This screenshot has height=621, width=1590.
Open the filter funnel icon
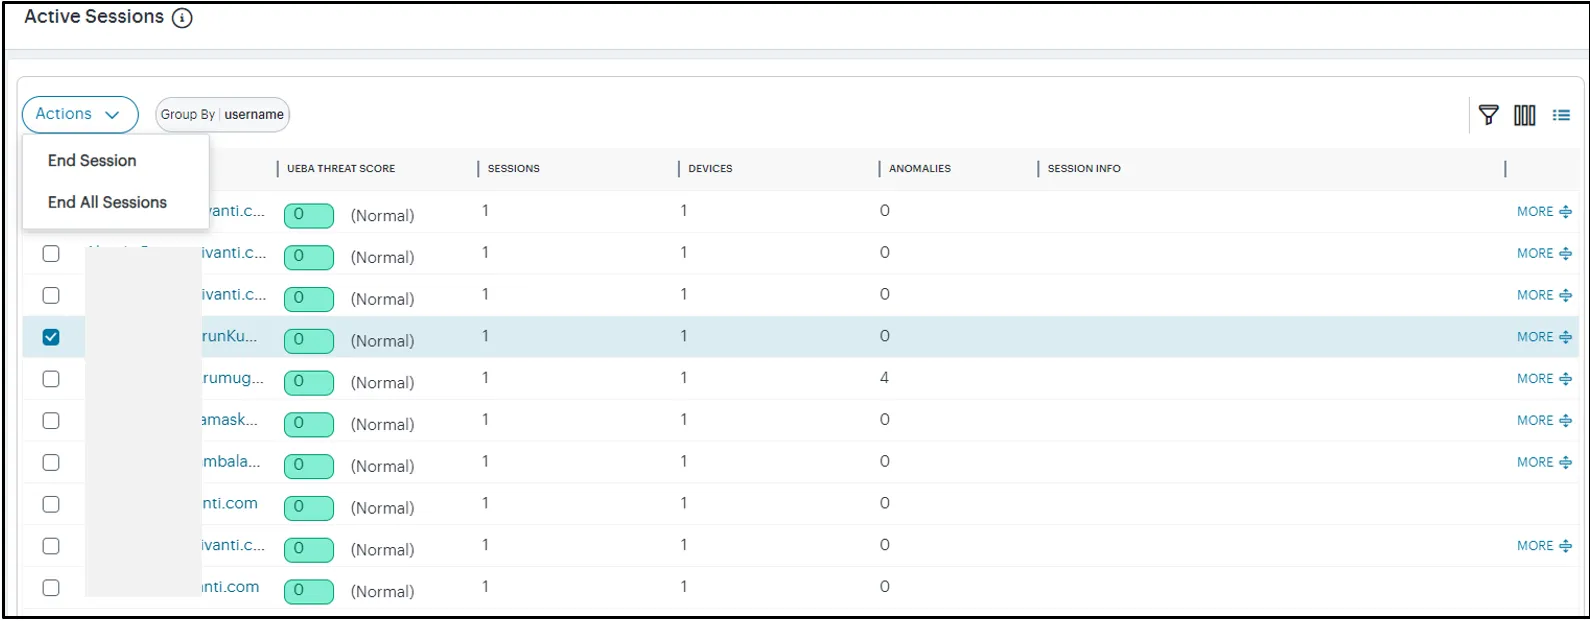pos(1488,115)
